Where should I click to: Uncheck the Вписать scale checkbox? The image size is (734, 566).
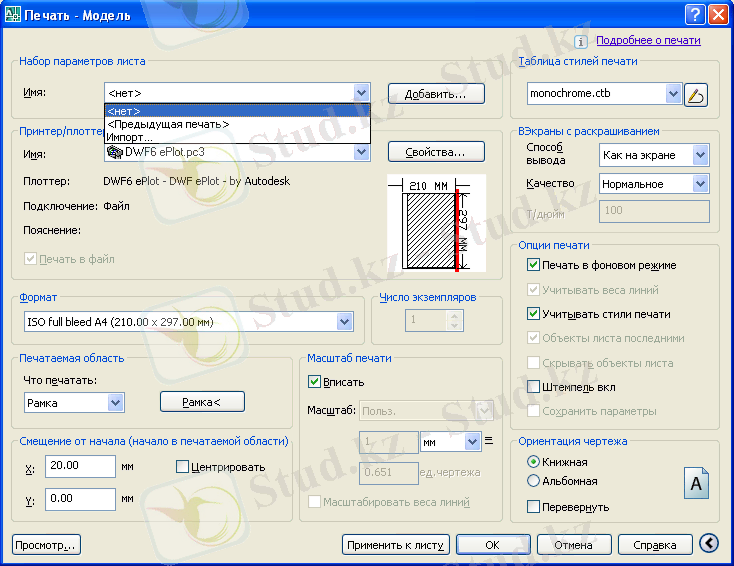315,382
